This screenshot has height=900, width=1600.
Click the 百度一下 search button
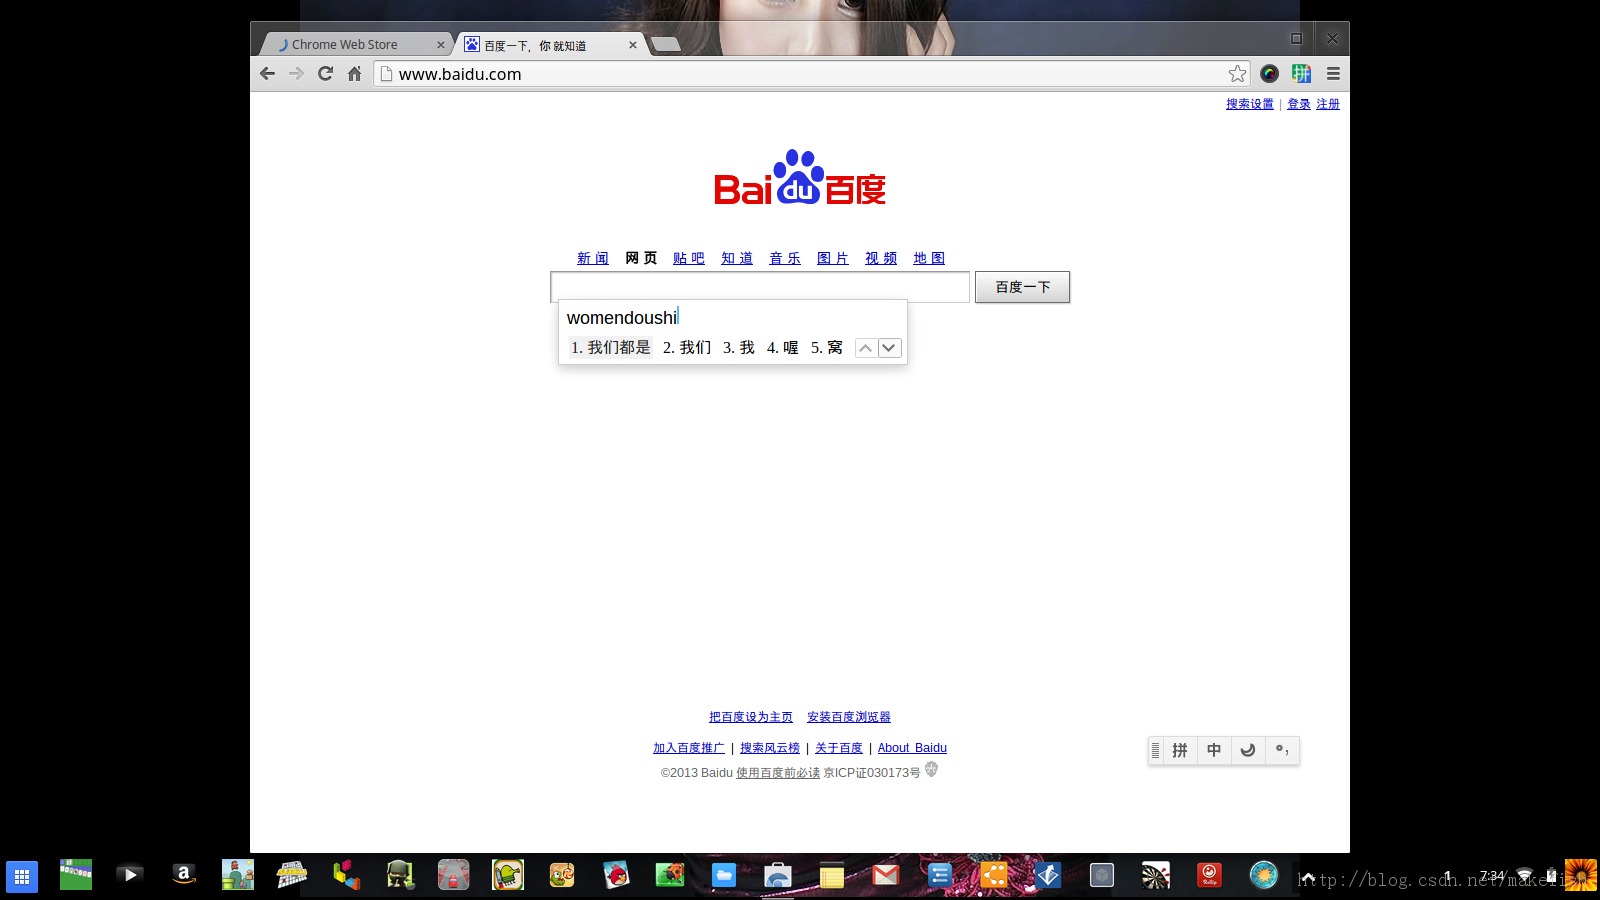[1022, 287]
